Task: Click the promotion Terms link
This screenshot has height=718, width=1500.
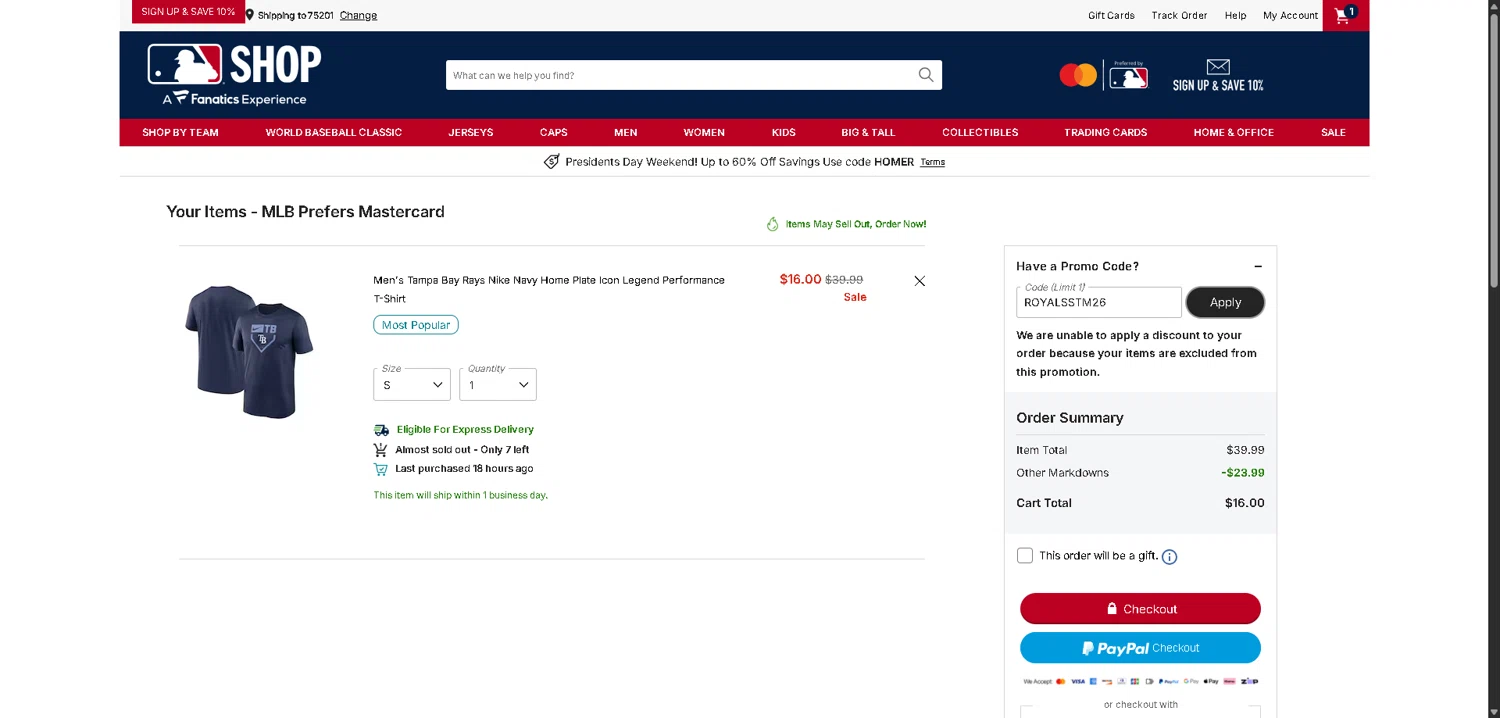Action: click(932, 162)
